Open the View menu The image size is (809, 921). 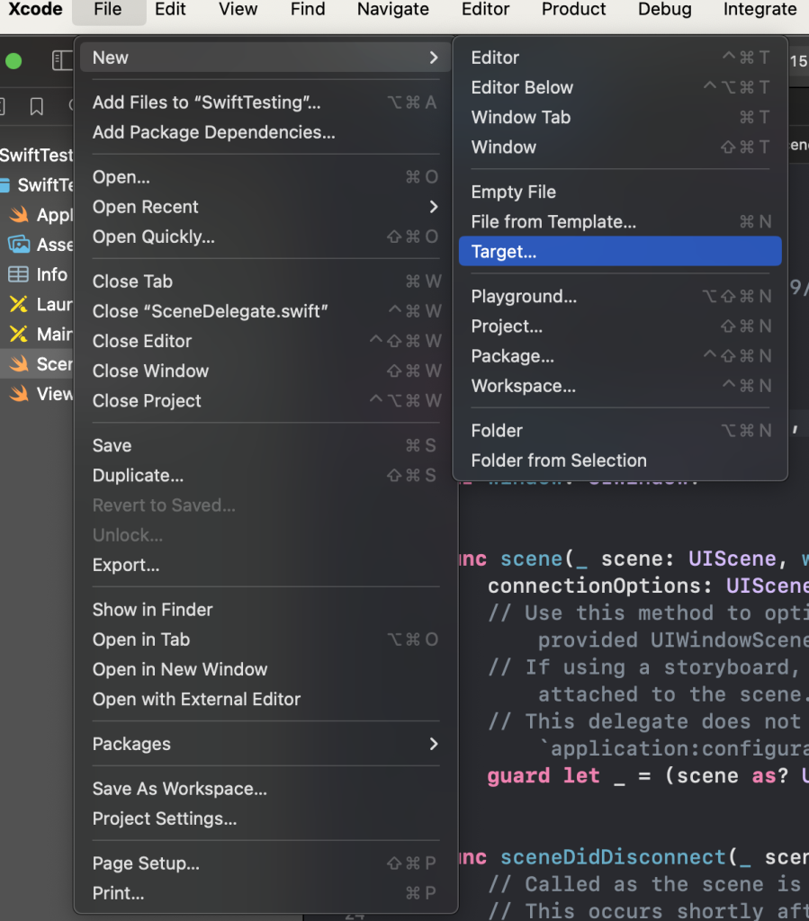(x=238, y=9)
